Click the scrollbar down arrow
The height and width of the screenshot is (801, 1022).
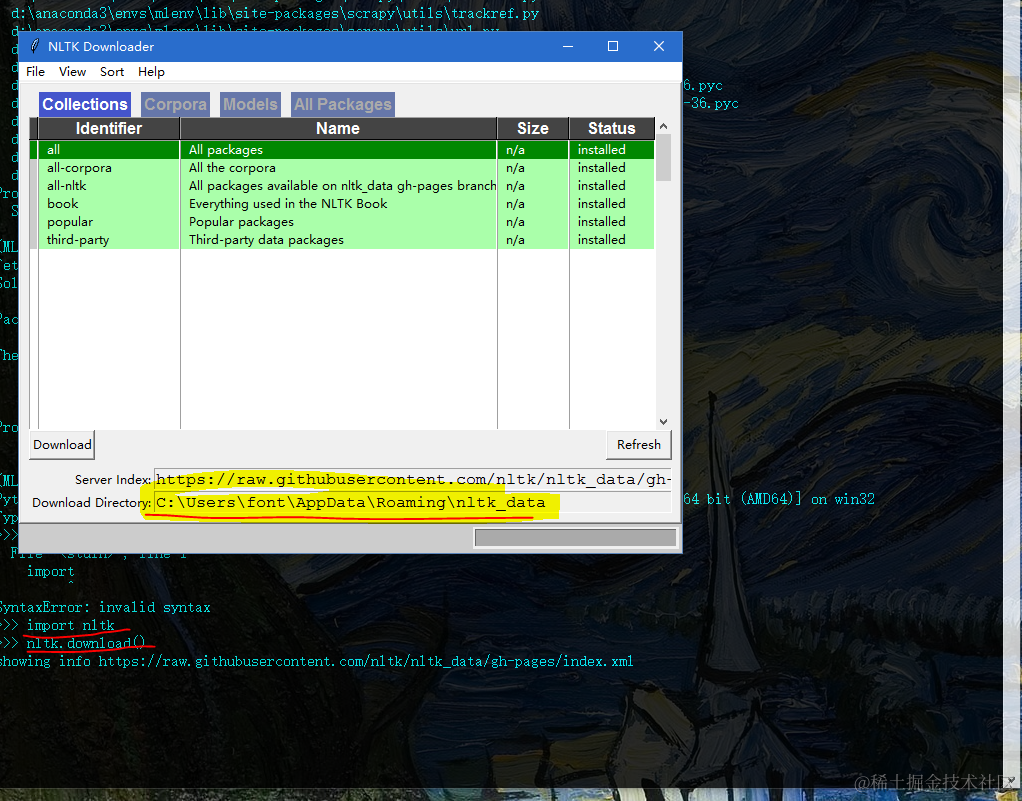(x=664, y=422)
